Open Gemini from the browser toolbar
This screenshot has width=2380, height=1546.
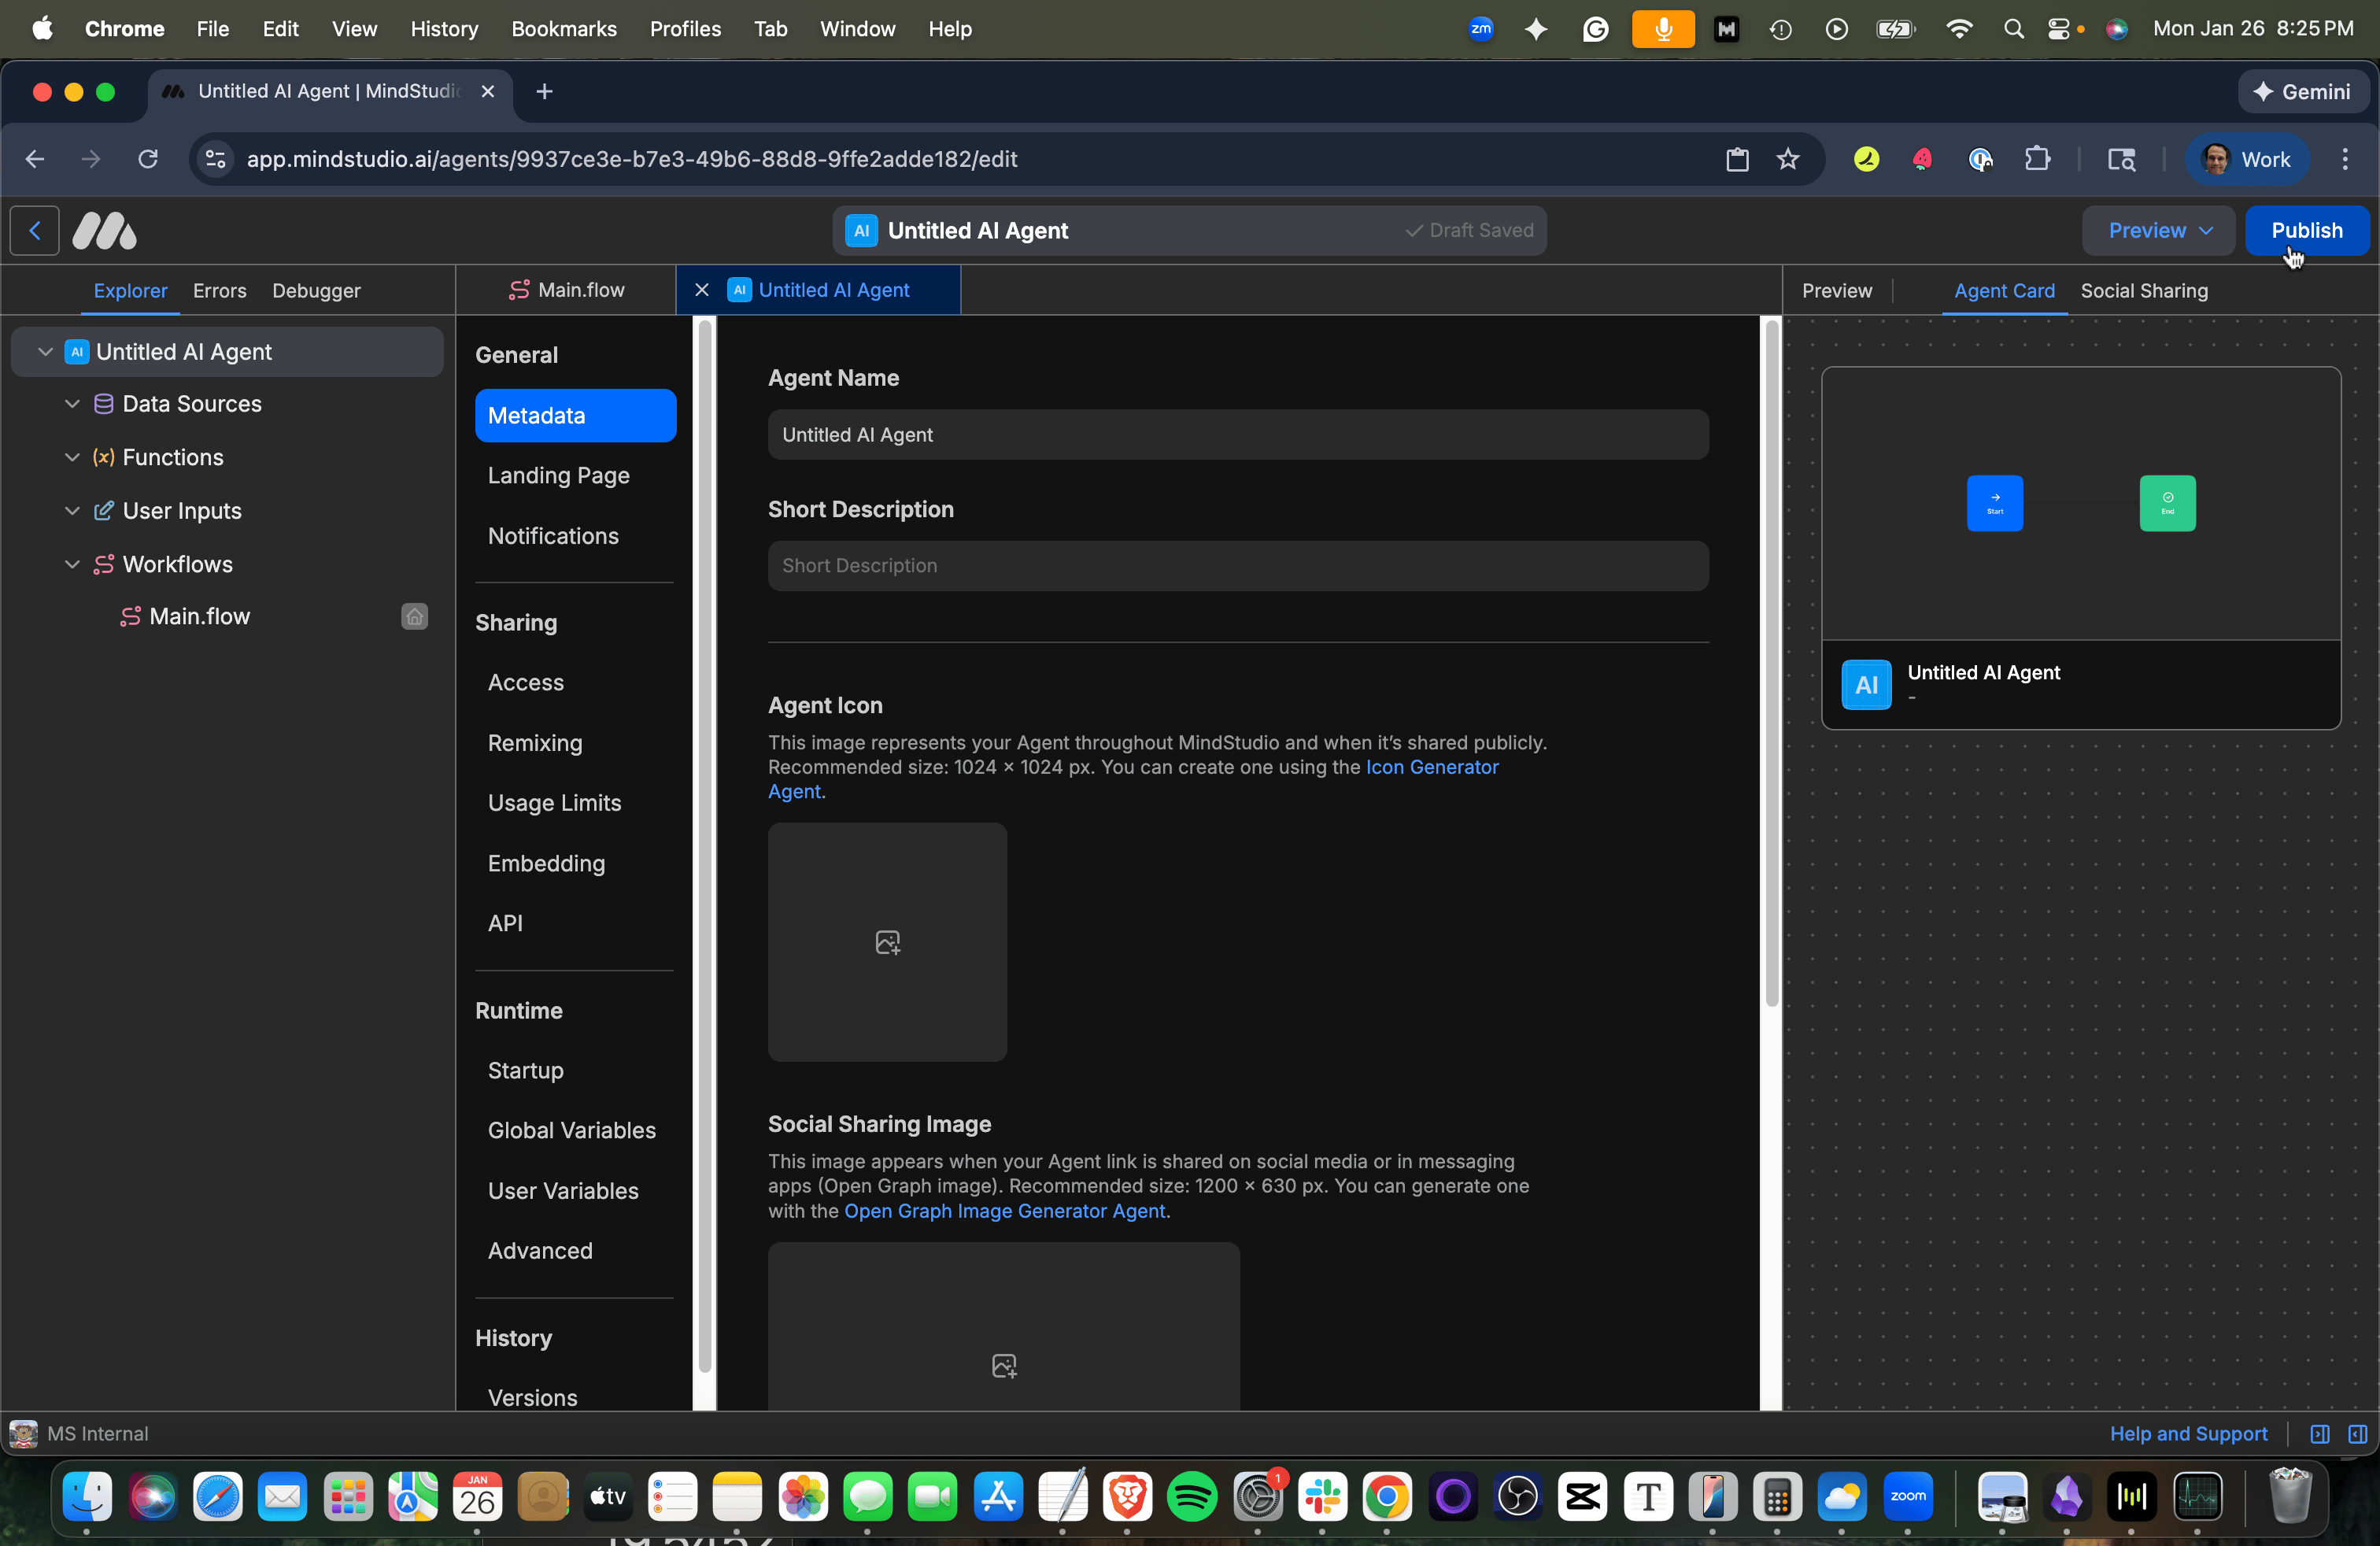click(x=2301, y=91)
